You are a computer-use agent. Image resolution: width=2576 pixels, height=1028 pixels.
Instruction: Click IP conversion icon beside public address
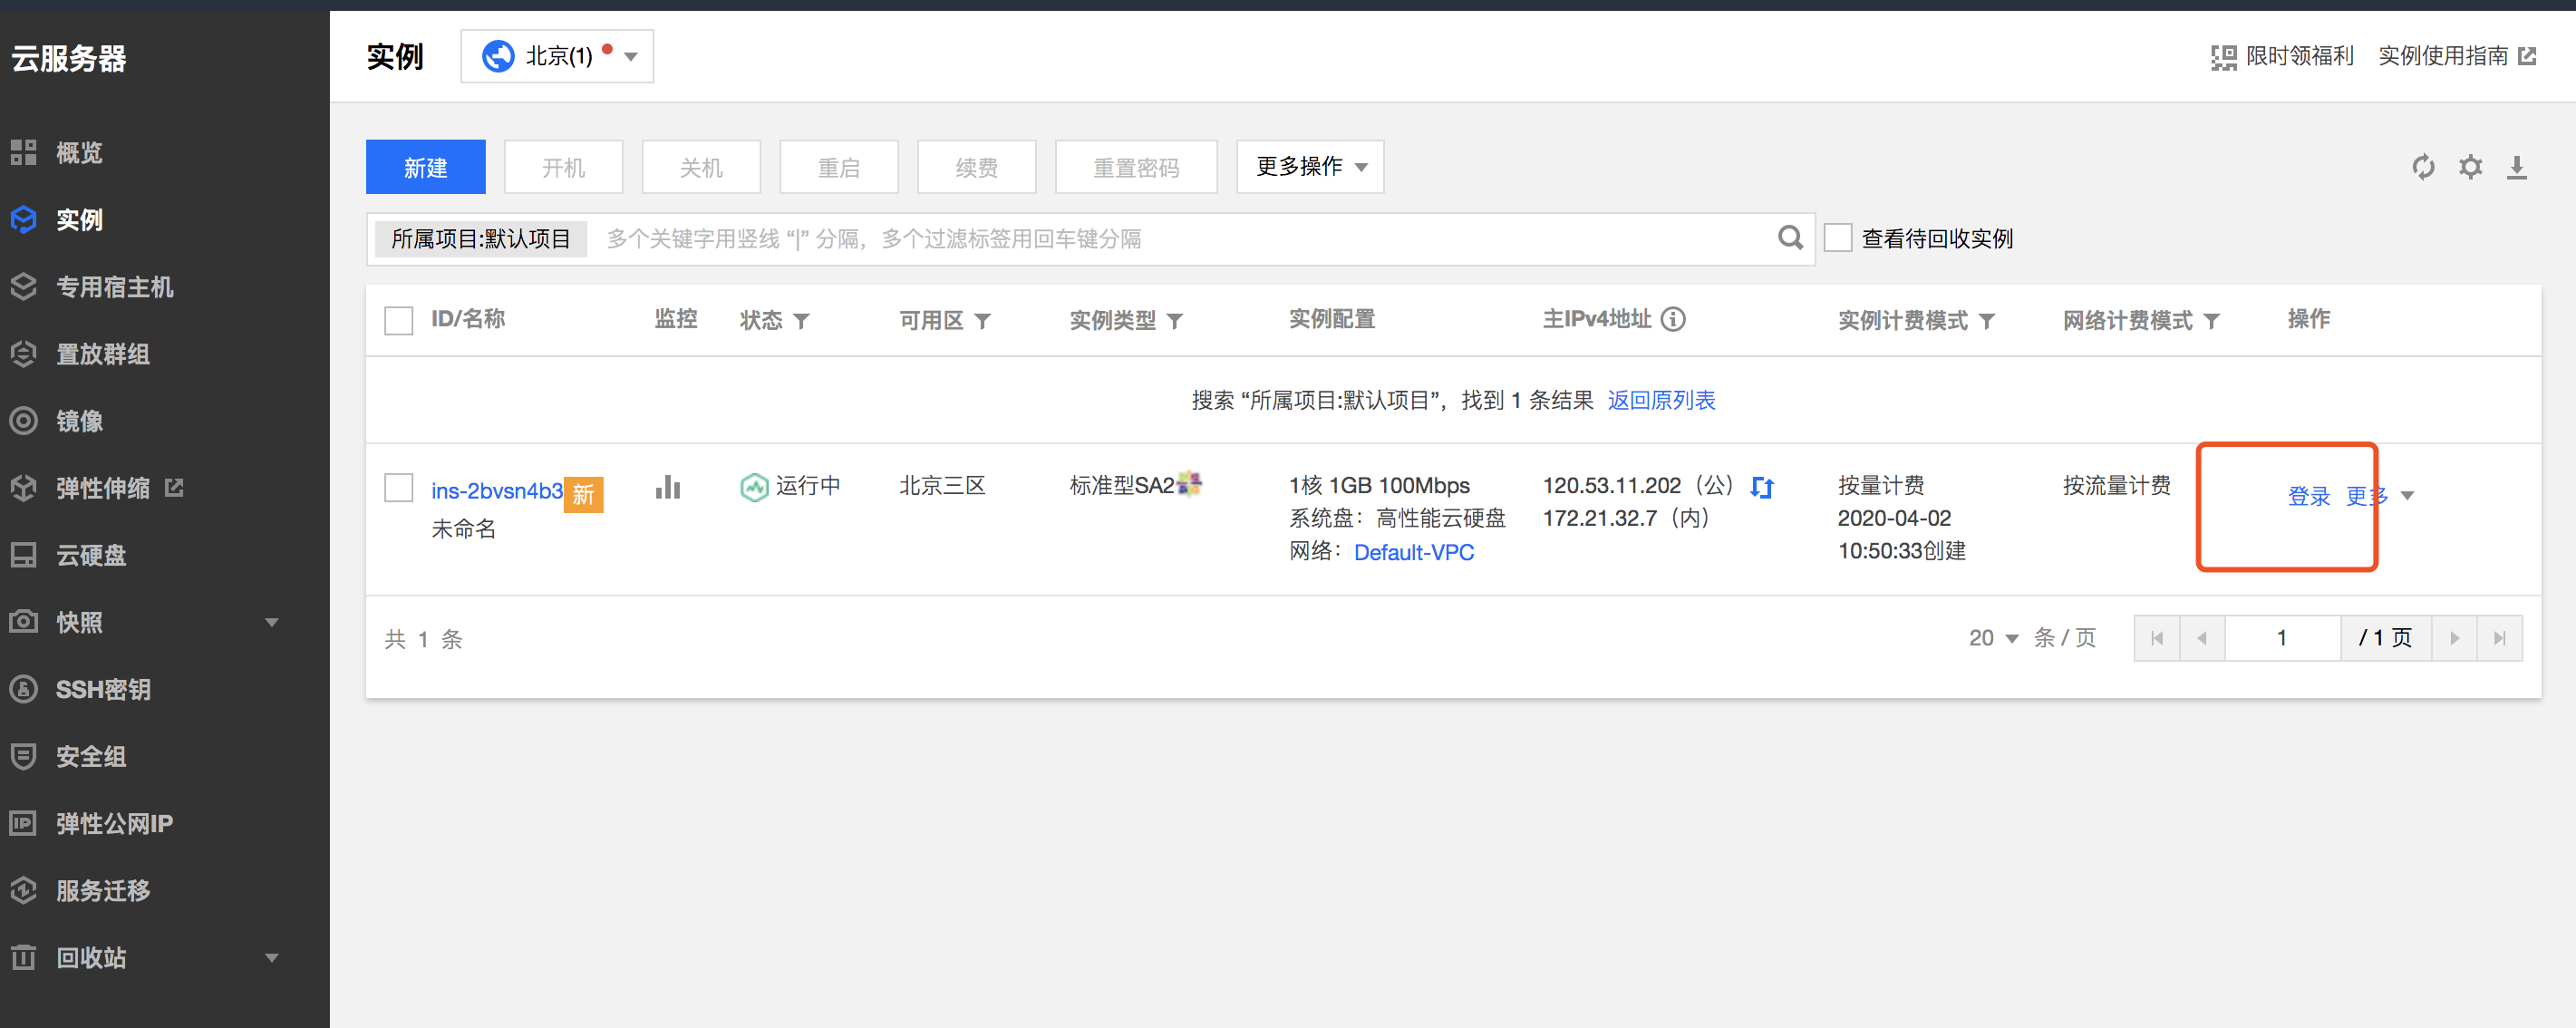[1762, 488]
